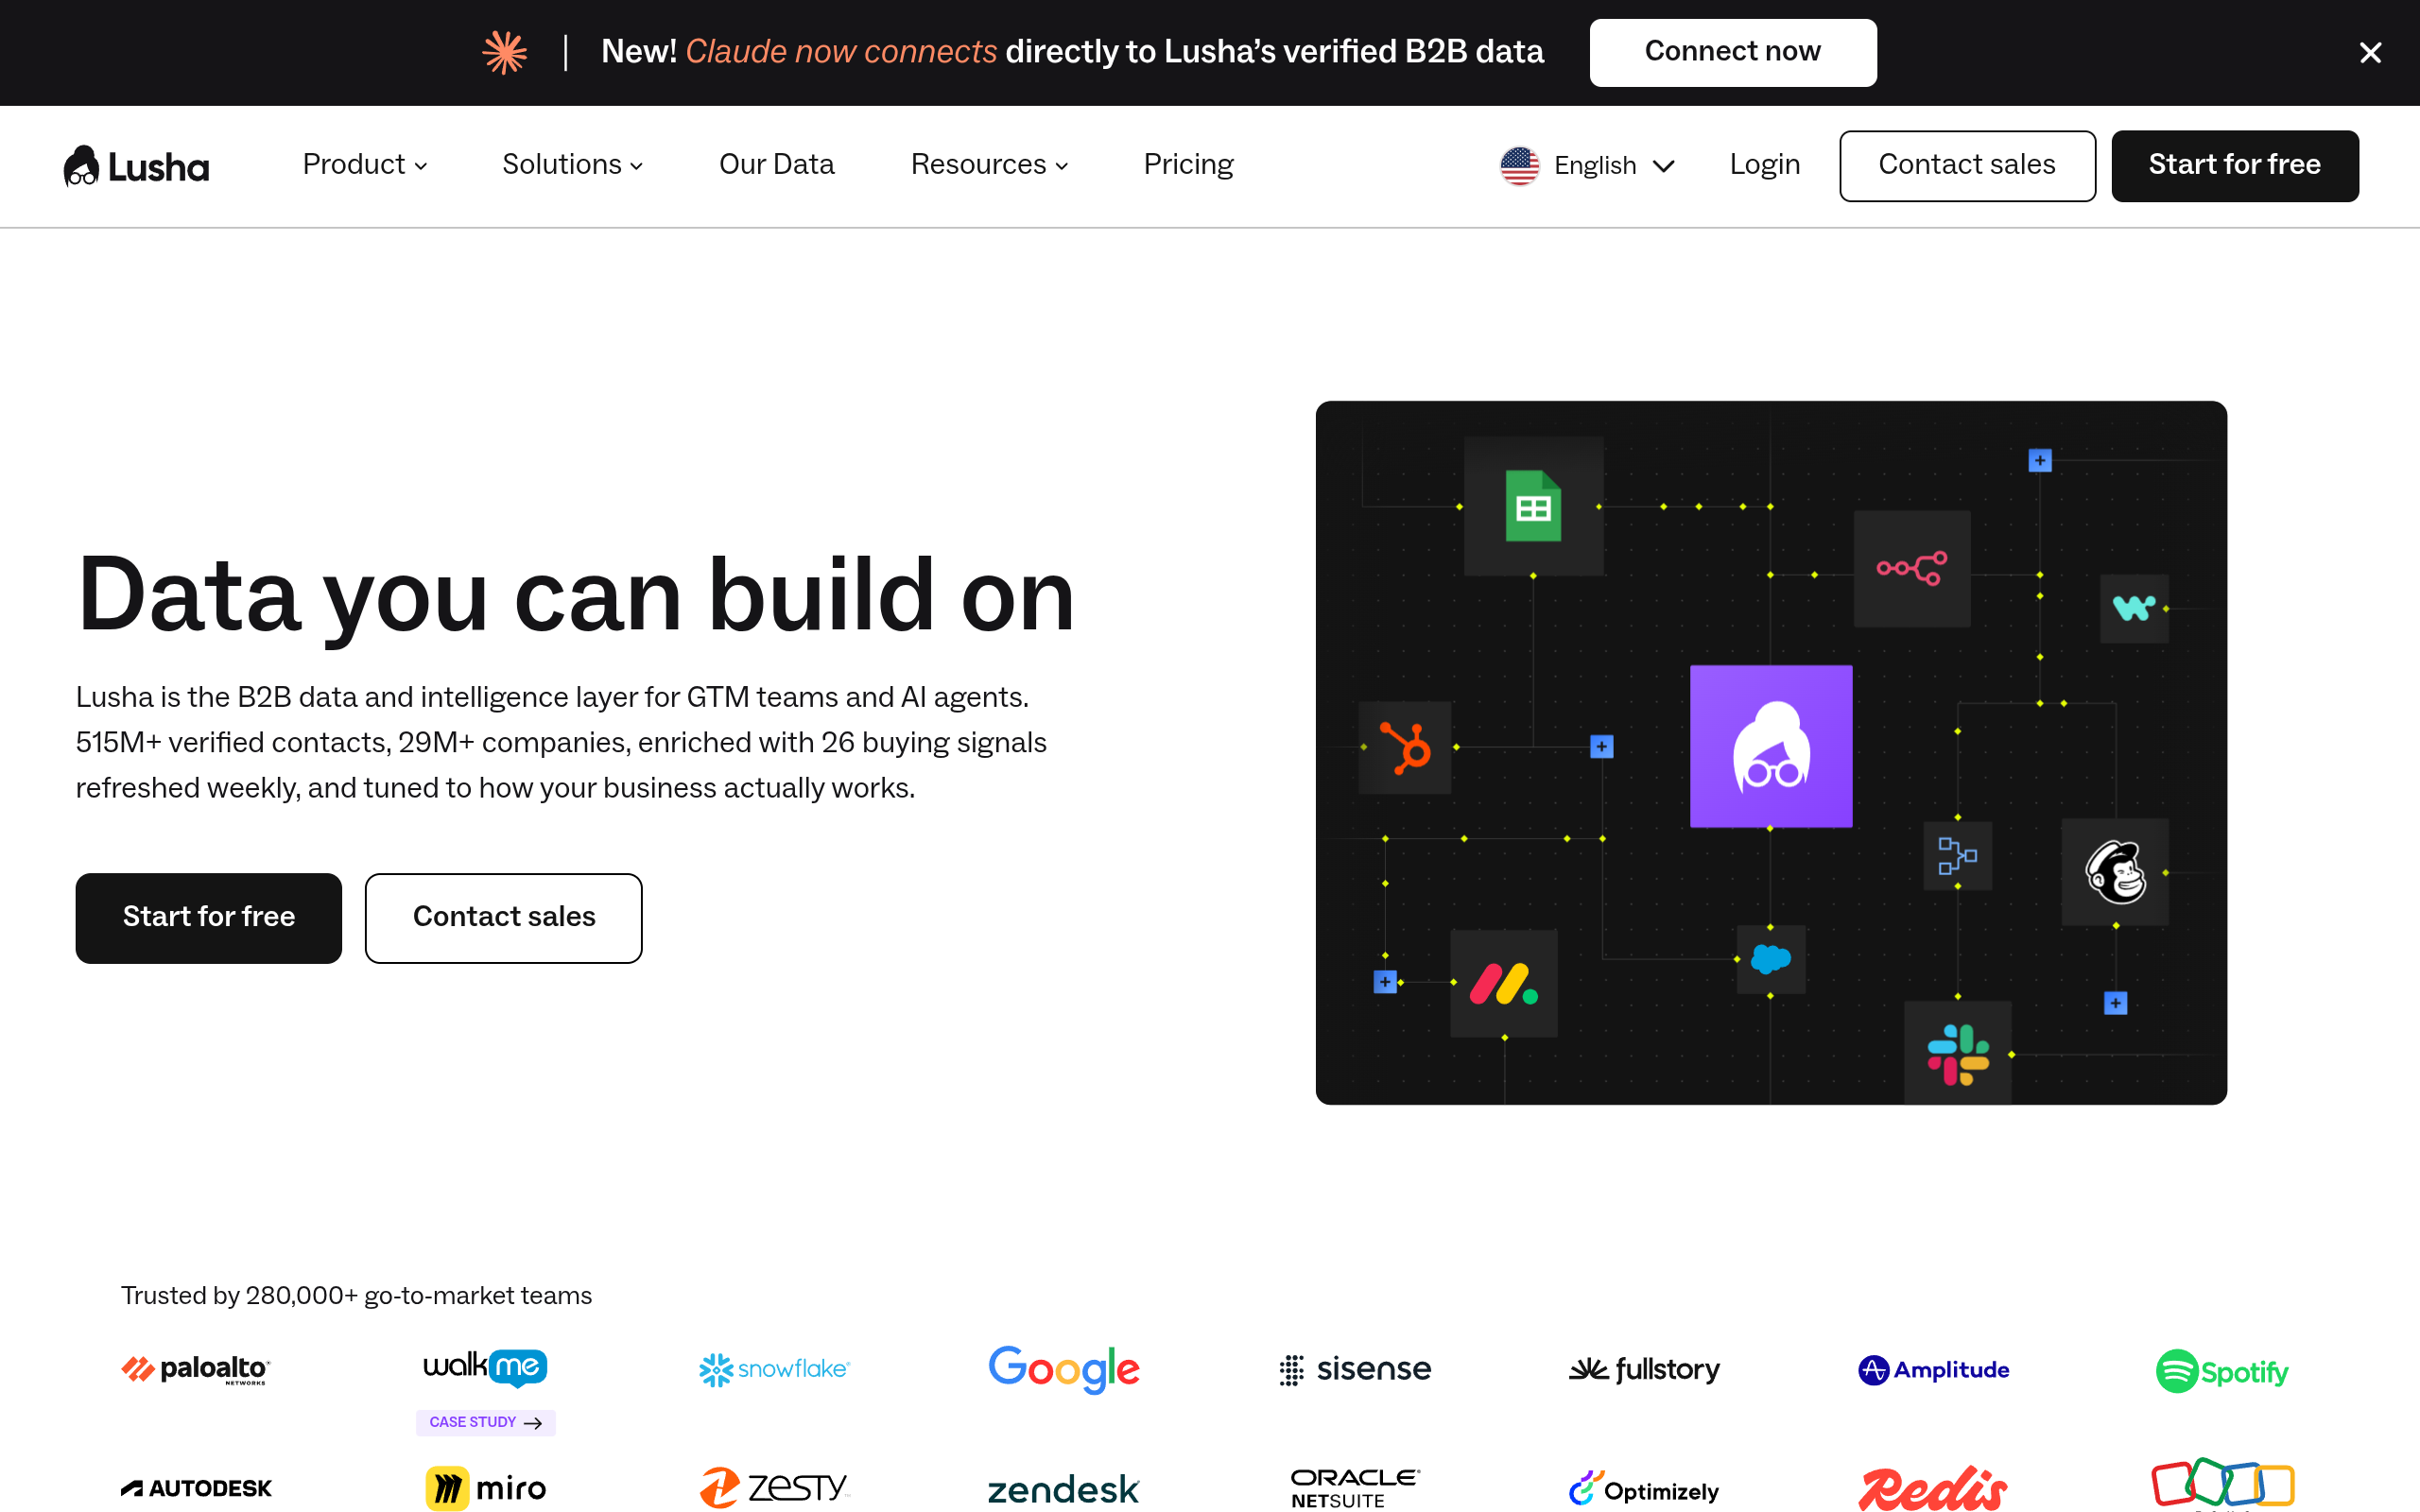Viewport: 2420px width, 1512px height.
Task: Expand the Resources menu
Action: click(x=989, y=164)
